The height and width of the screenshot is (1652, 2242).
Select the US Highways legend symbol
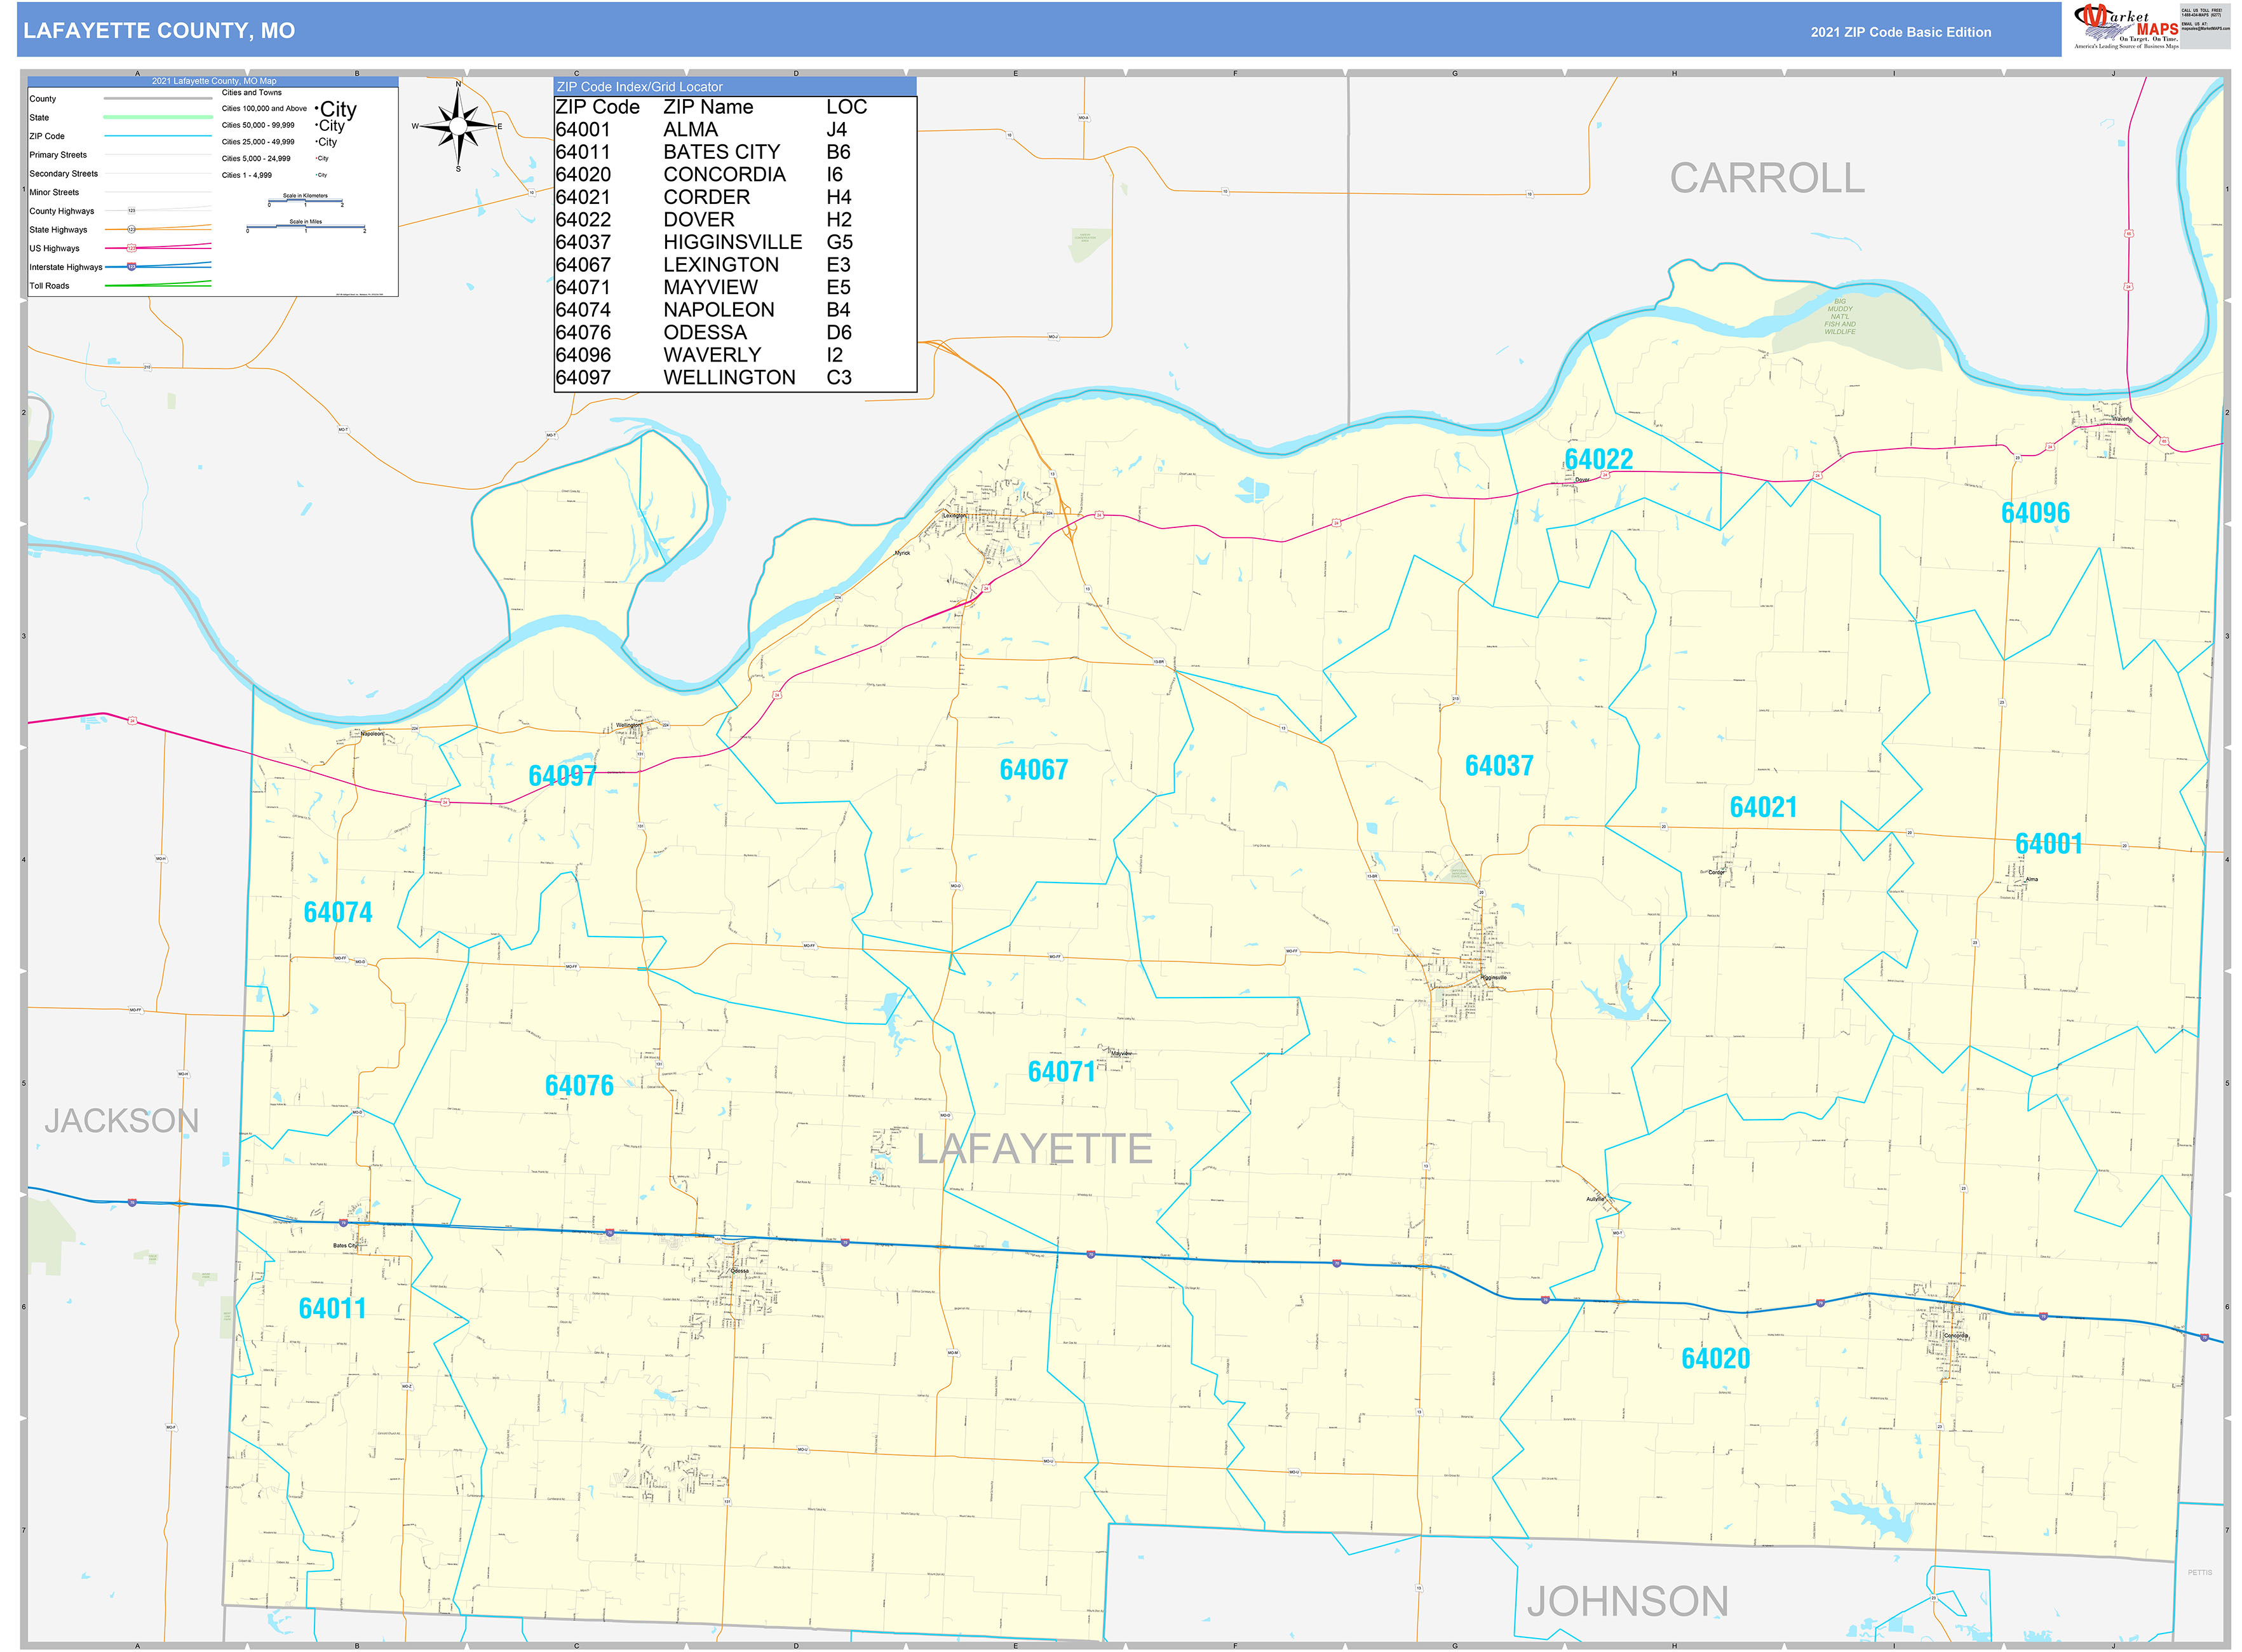pos(132,248)
